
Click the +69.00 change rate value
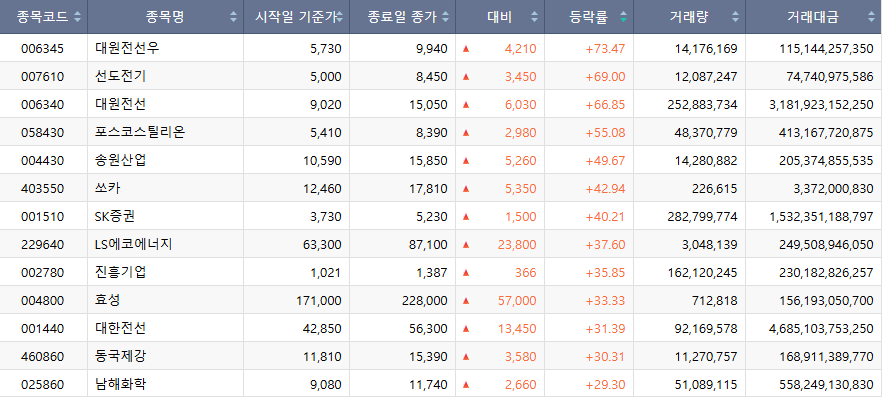pyautogui.click(x=605, y=77)
